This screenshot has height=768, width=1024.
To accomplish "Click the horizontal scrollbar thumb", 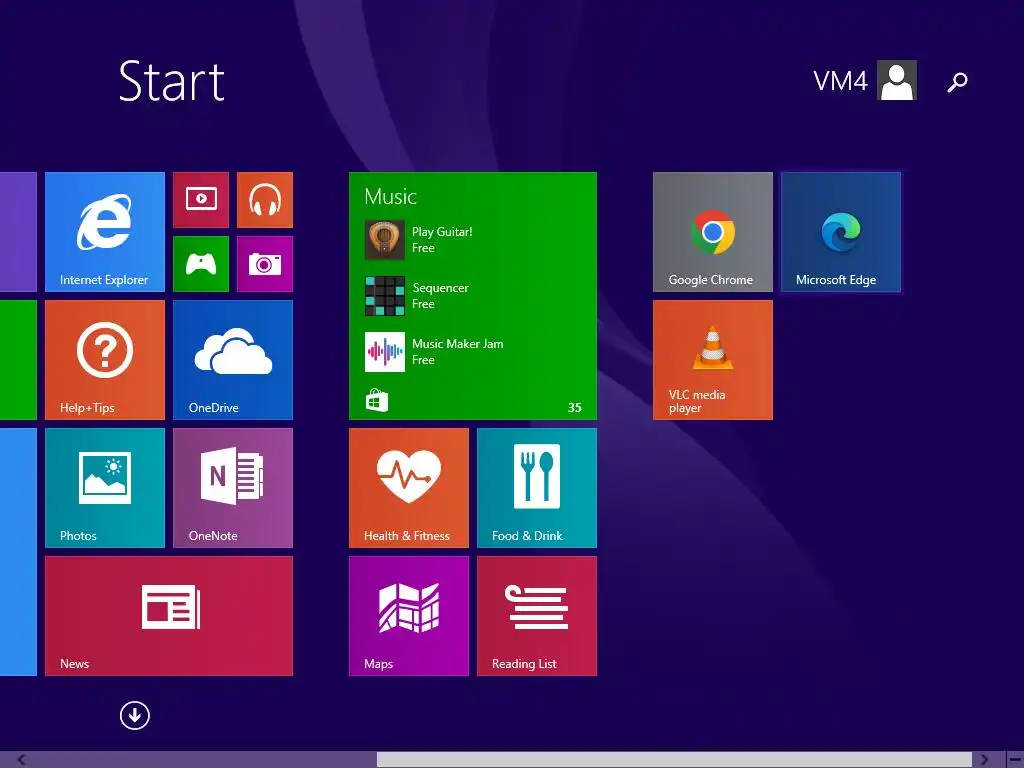I will [x=674, y=760].
